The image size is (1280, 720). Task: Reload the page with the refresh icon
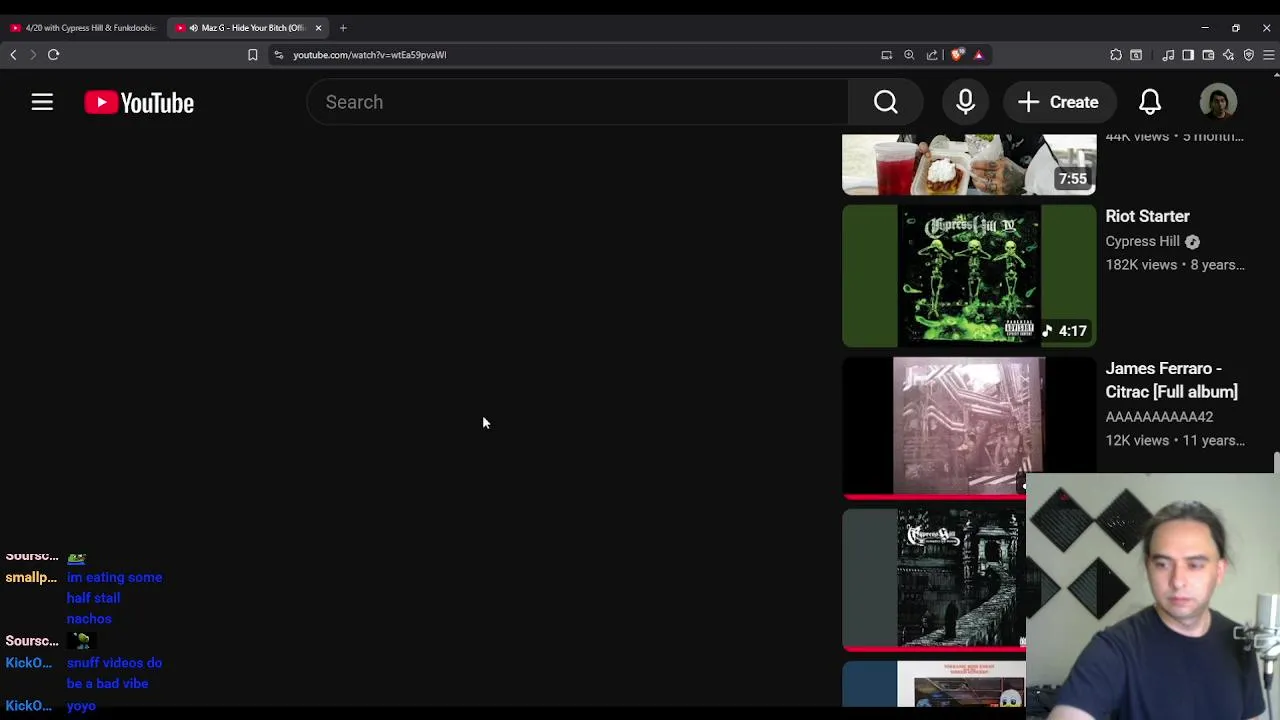point(53,55)
